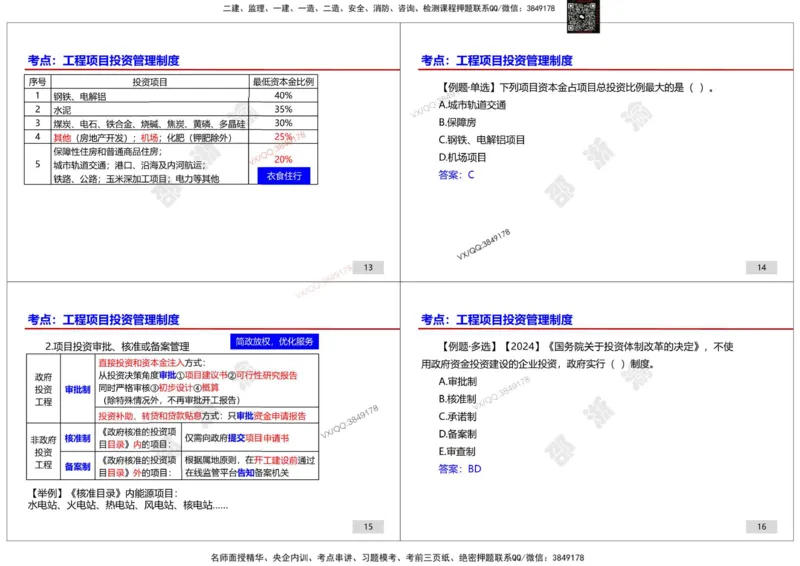Viewport: 800px width, 566px height.
Task: Click the blue '衣食住行' label
Action: click(284, 176)
